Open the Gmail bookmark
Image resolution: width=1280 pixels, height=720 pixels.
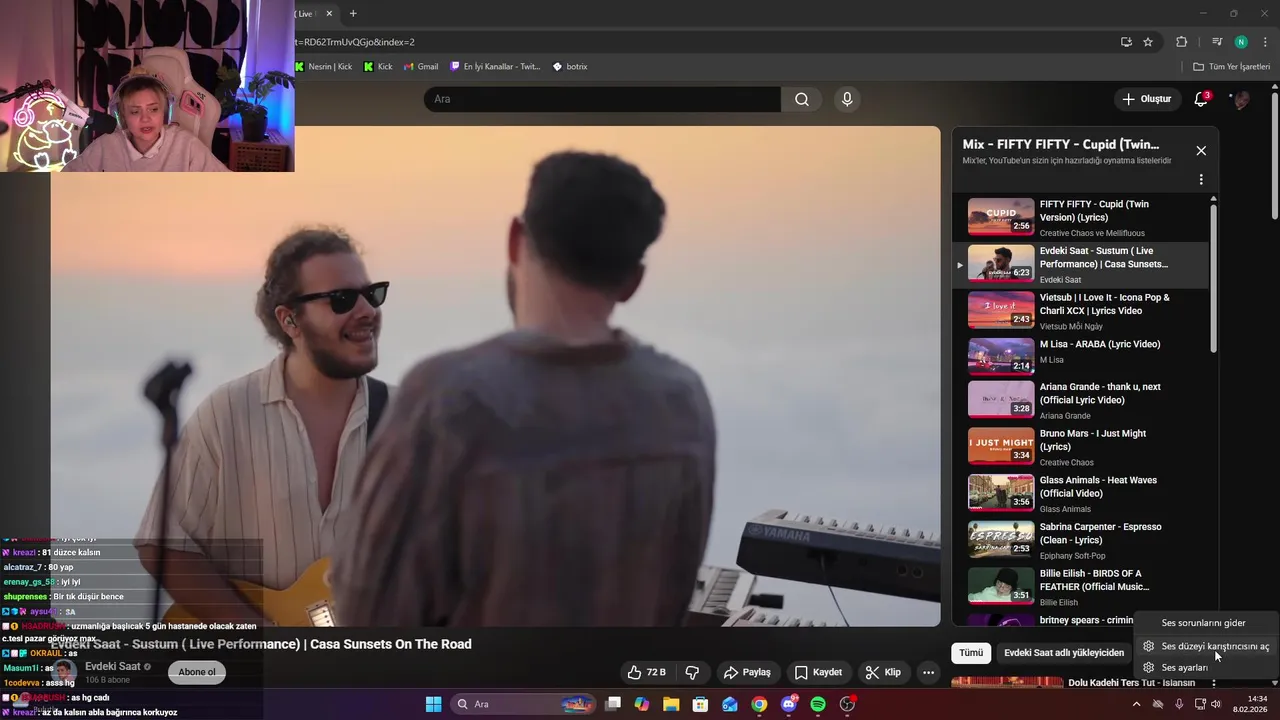421,67
